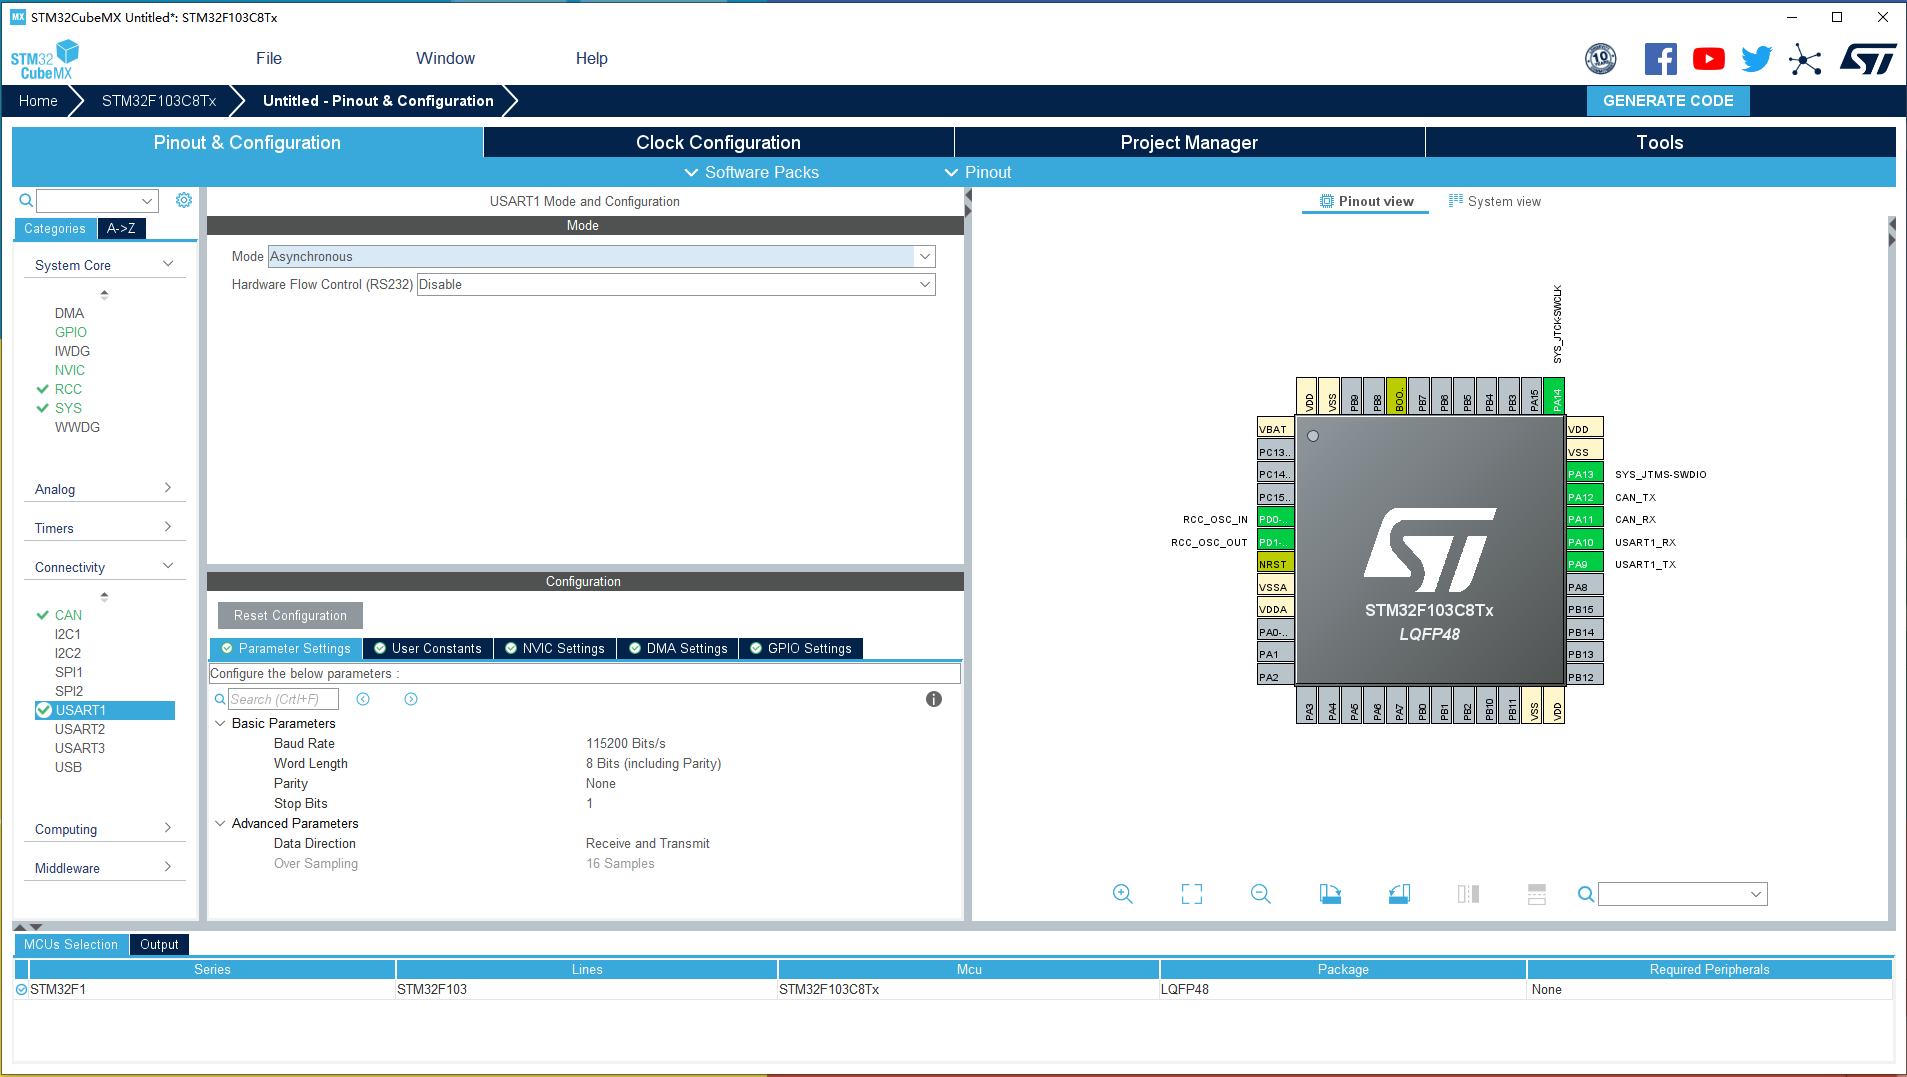Image resolution: width=1907 pixels, height=1077 pixels.
Task: Open the YouTube channel icon
Action: pyautogui.click(x=1709, y=58)
